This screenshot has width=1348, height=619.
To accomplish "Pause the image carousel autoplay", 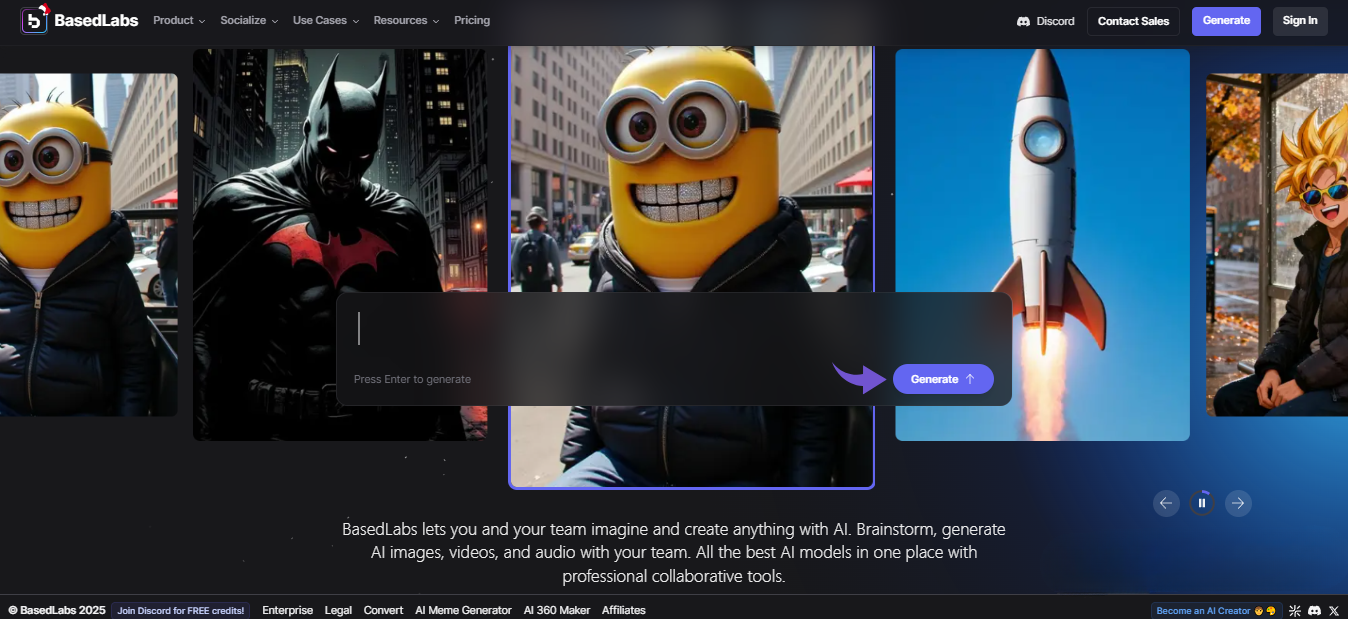I will [x=1202, y=503].
